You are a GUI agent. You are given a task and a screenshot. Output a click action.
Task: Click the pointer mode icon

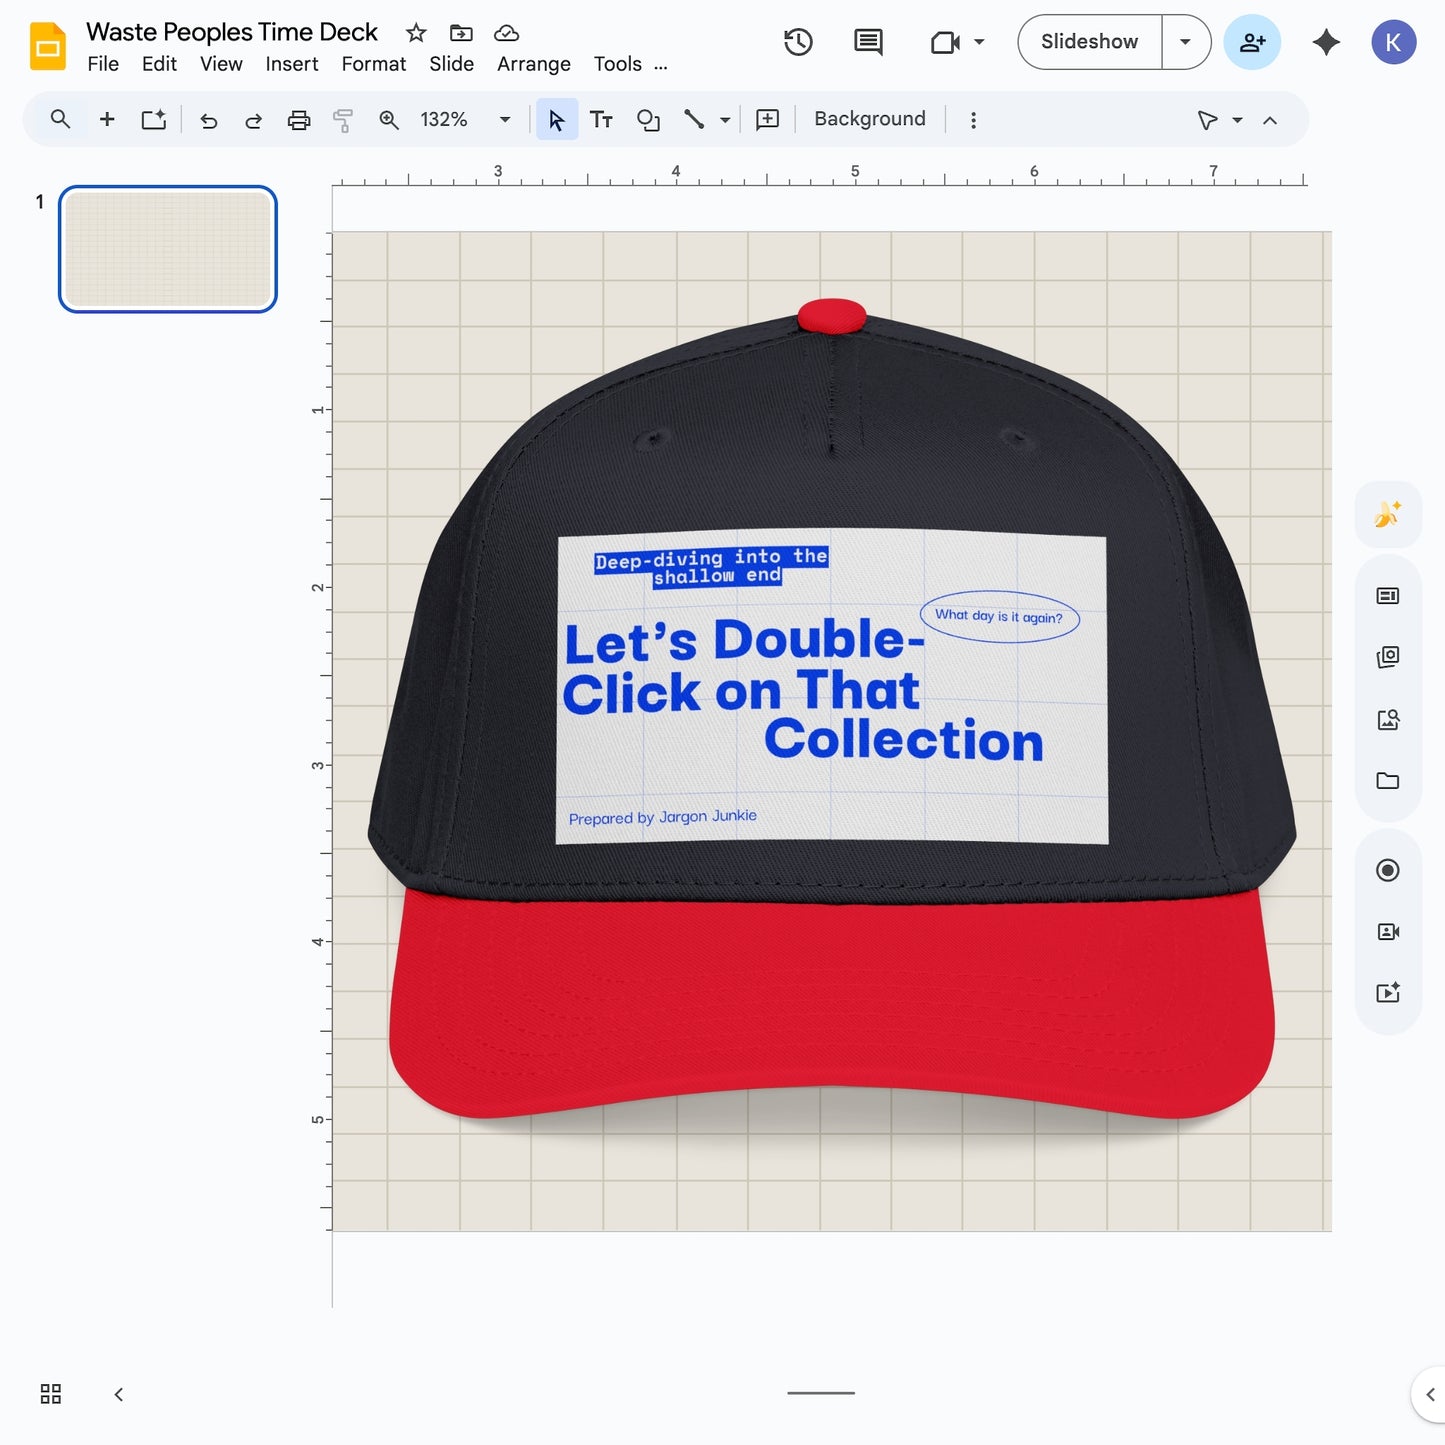tap(1207, 120)
